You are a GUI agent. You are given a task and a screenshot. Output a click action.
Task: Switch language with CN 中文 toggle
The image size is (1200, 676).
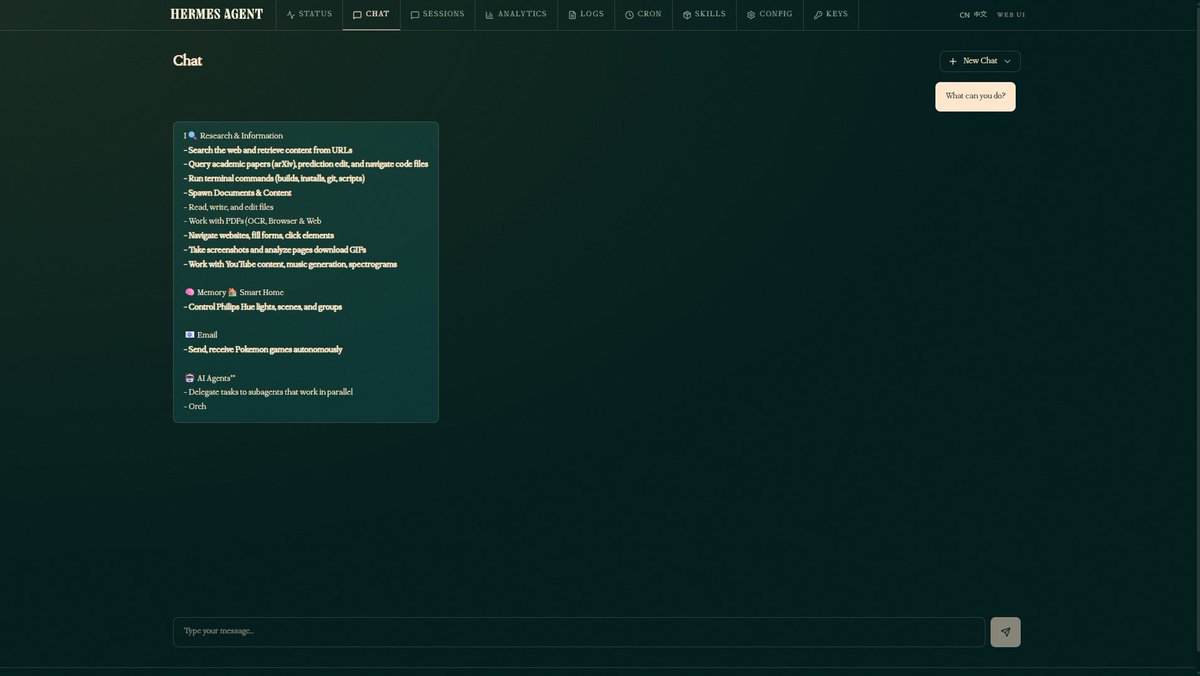tap(973, 15)
